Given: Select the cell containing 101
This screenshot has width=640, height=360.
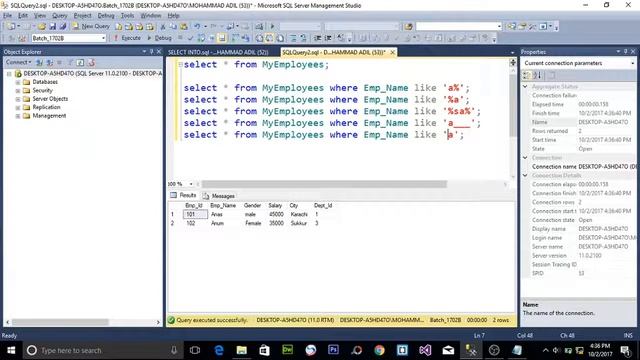Looking at the screenshot, I should 195,214.
